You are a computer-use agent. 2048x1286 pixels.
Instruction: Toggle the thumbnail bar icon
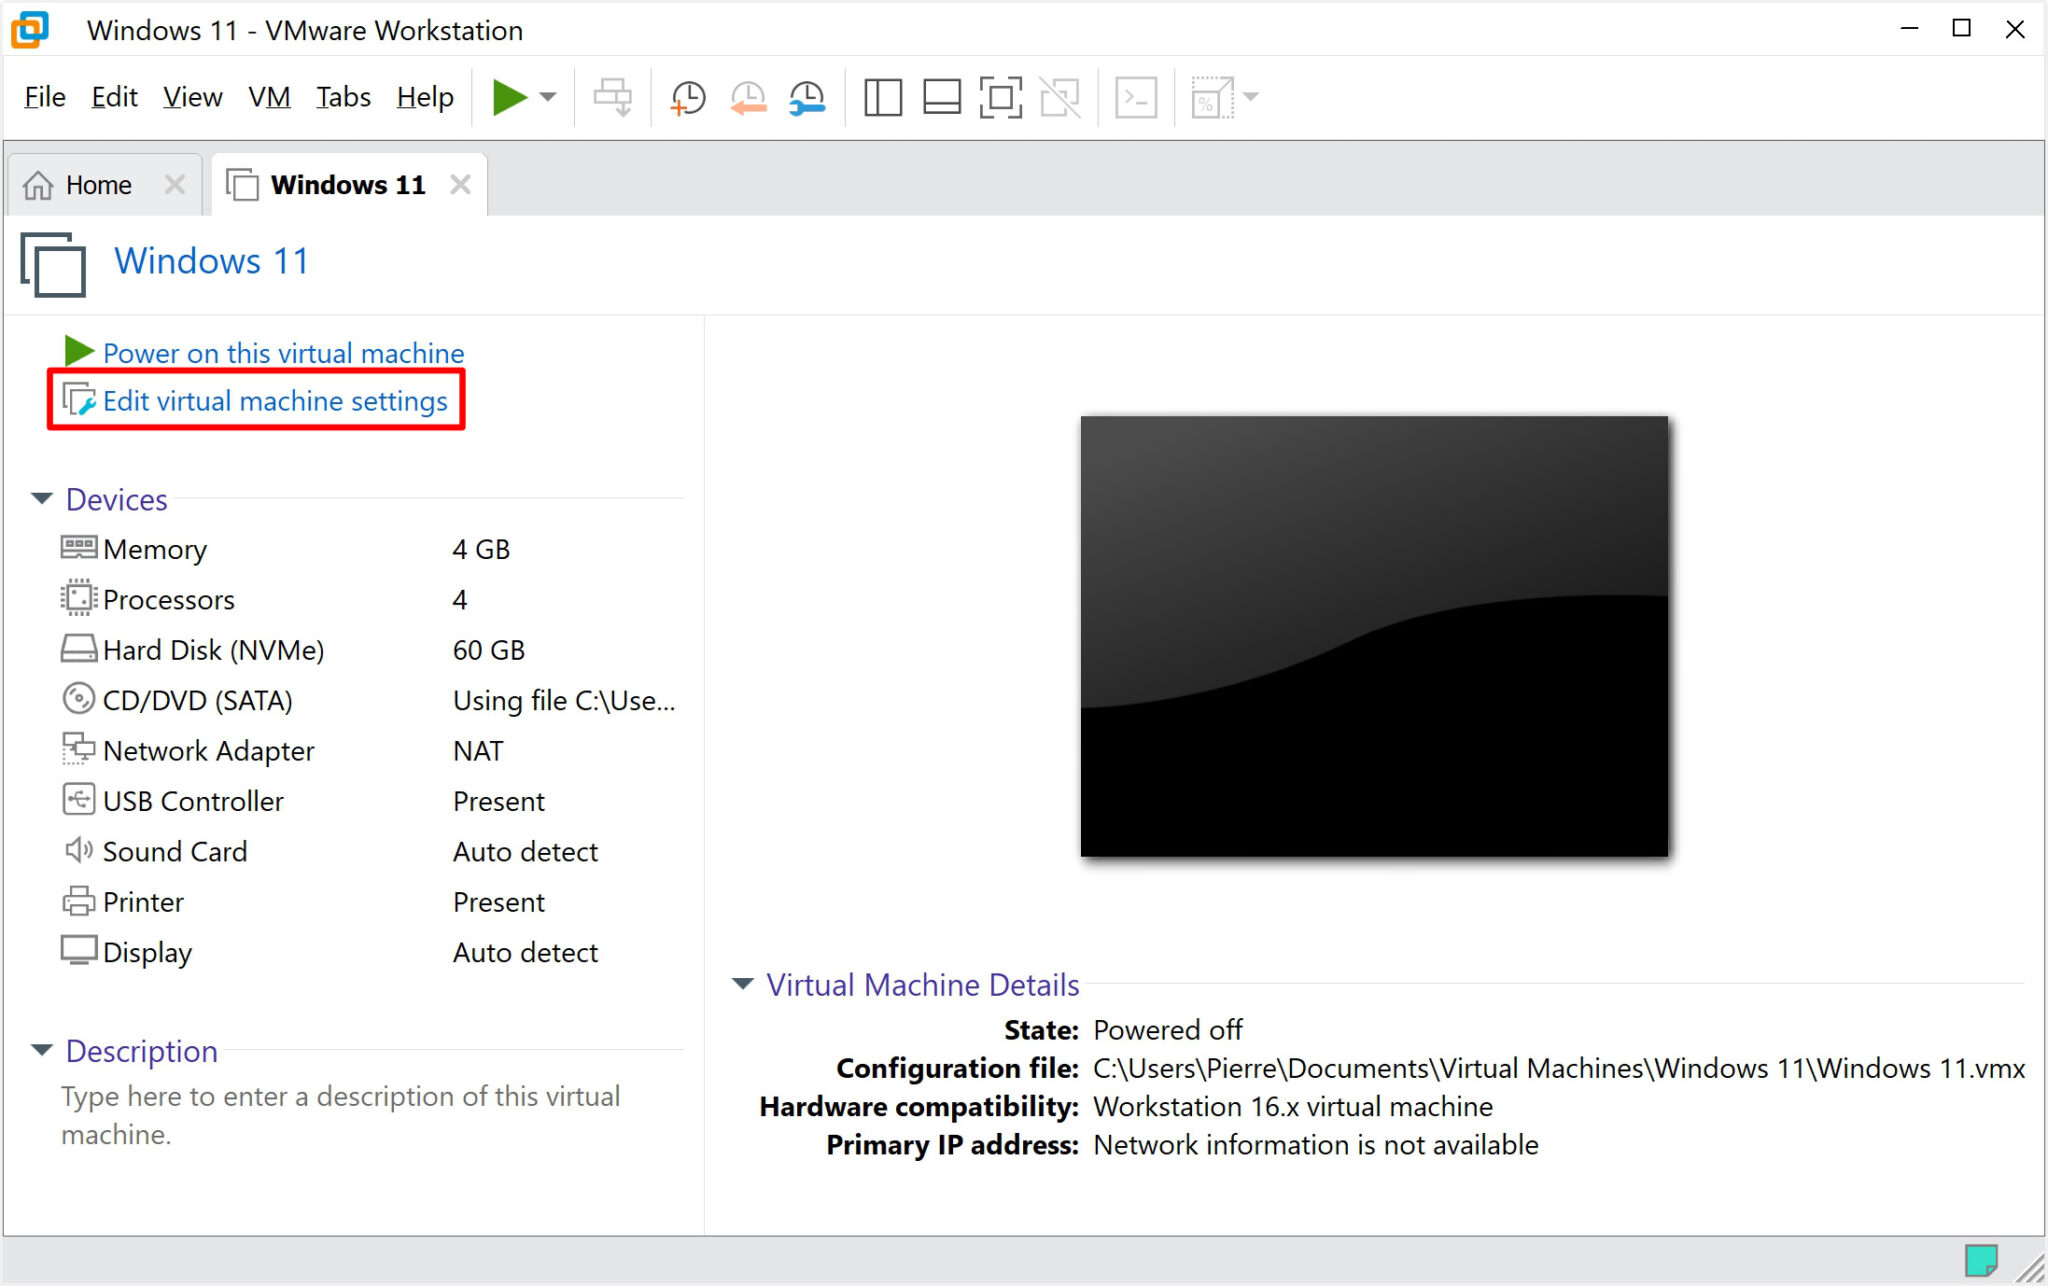coord(941,96)
